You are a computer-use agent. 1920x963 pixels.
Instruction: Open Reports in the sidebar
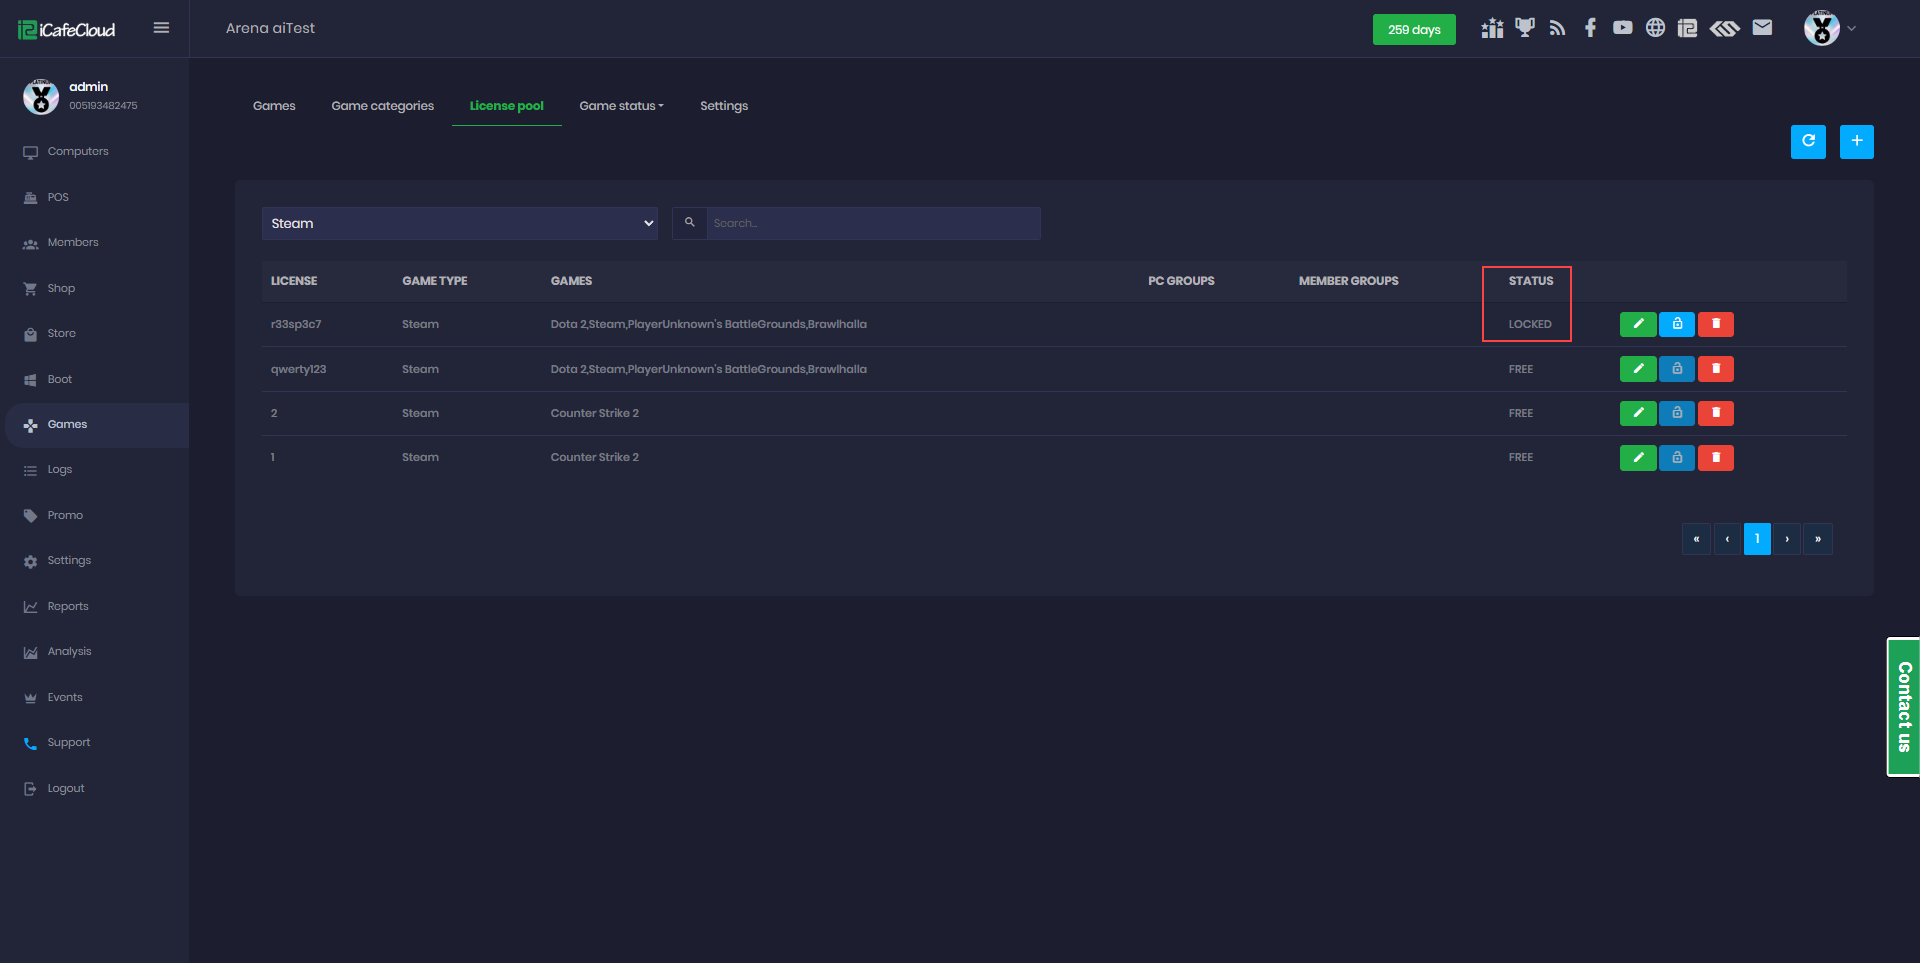click(68, 607)
